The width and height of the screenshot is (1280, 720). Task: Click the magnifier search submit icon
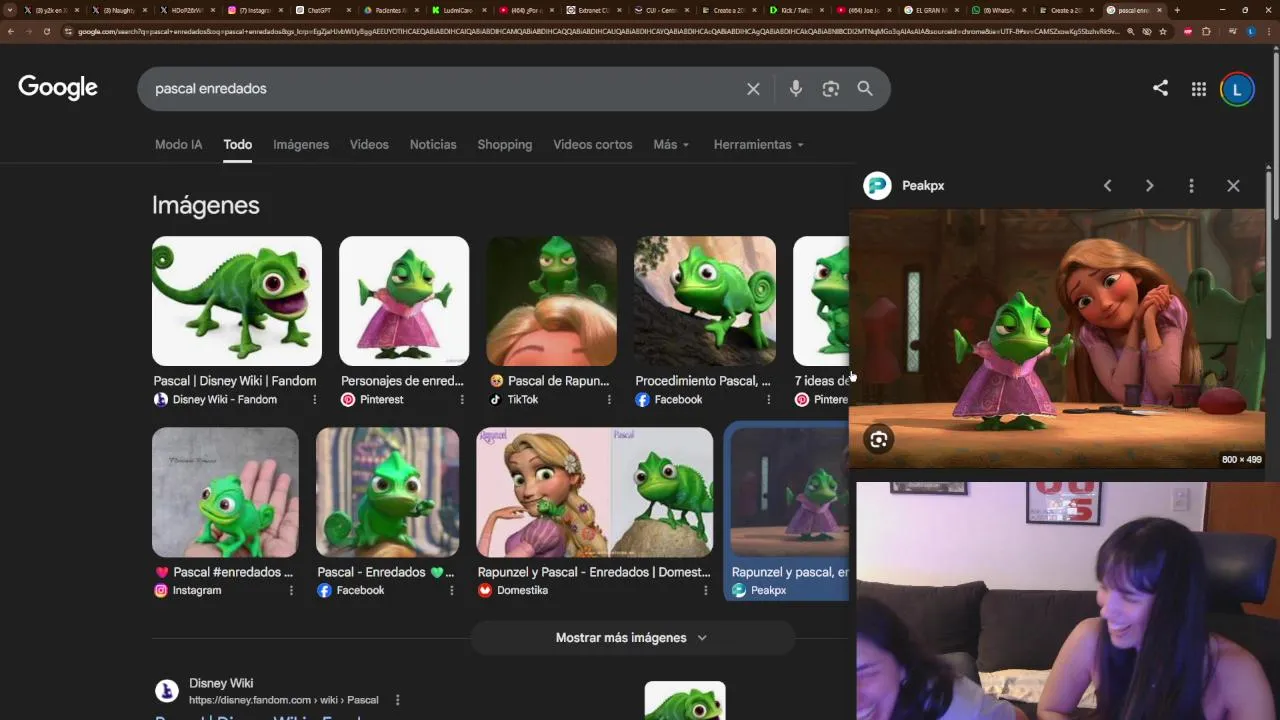coord(865,89)
